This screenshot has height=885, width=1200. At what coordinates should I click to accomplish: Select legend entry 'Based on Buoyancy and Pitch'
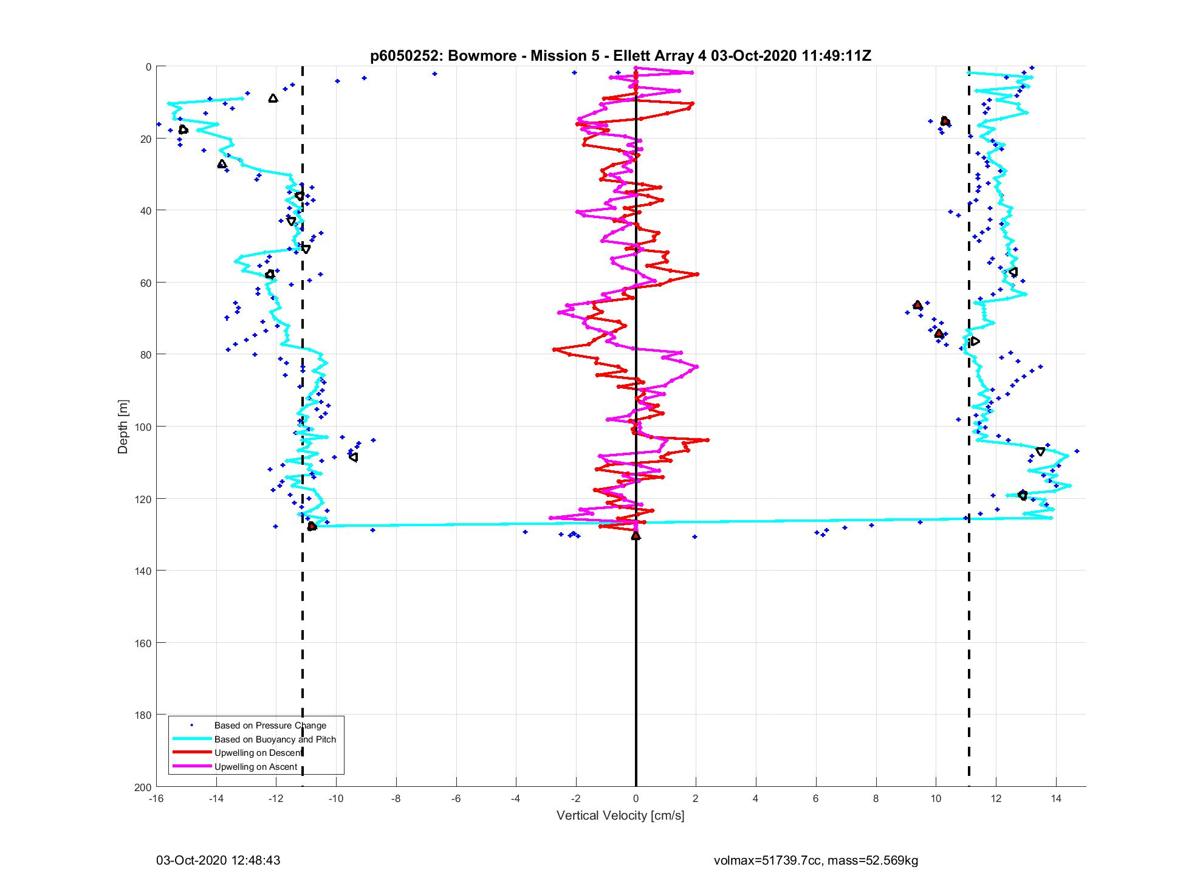click(275, 738)
